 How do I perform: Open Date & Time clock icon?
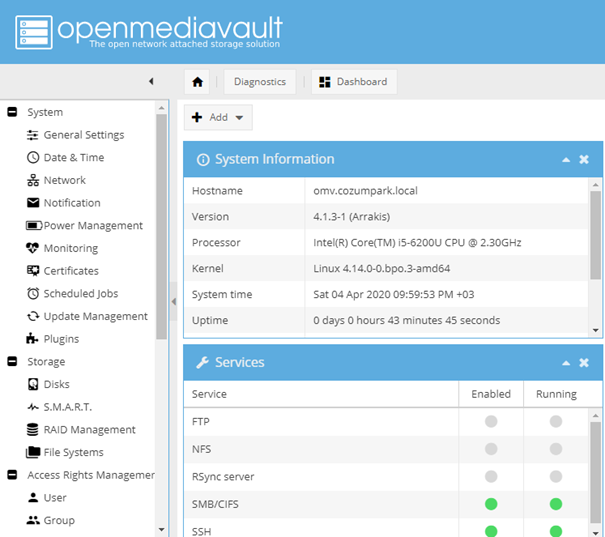tap(33, 157)
